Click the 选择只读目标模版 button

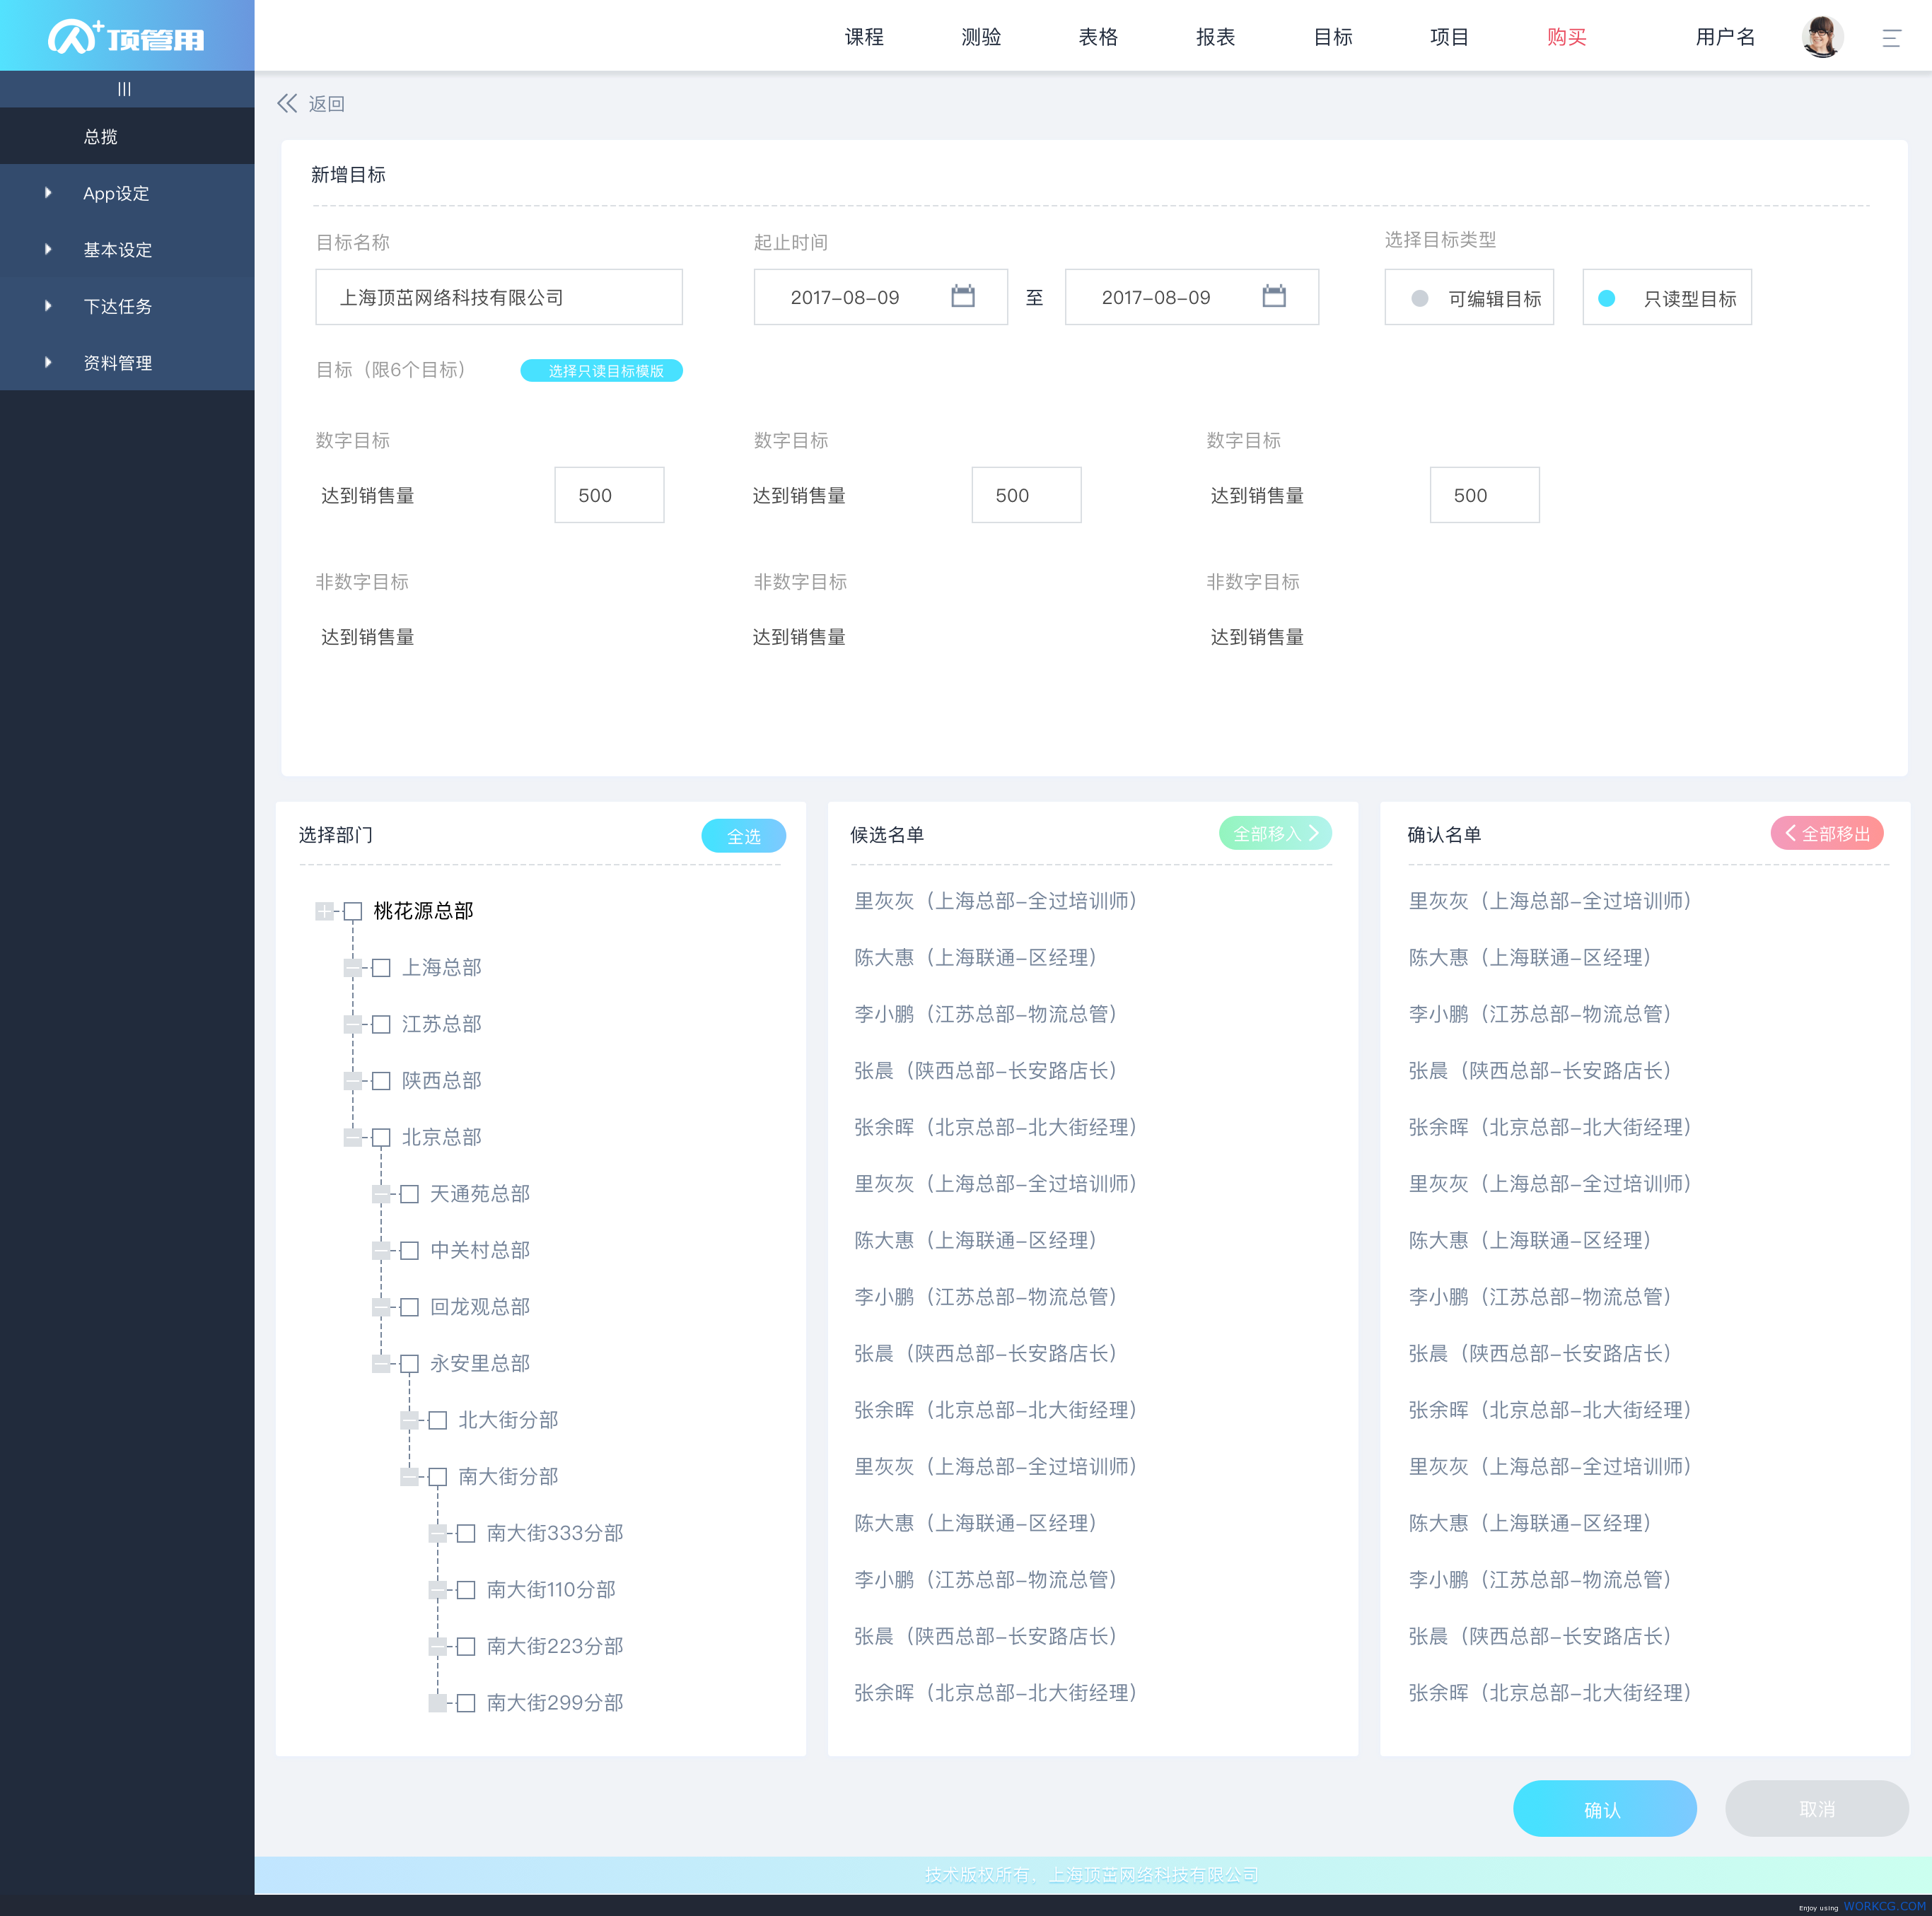pos(602,371)
